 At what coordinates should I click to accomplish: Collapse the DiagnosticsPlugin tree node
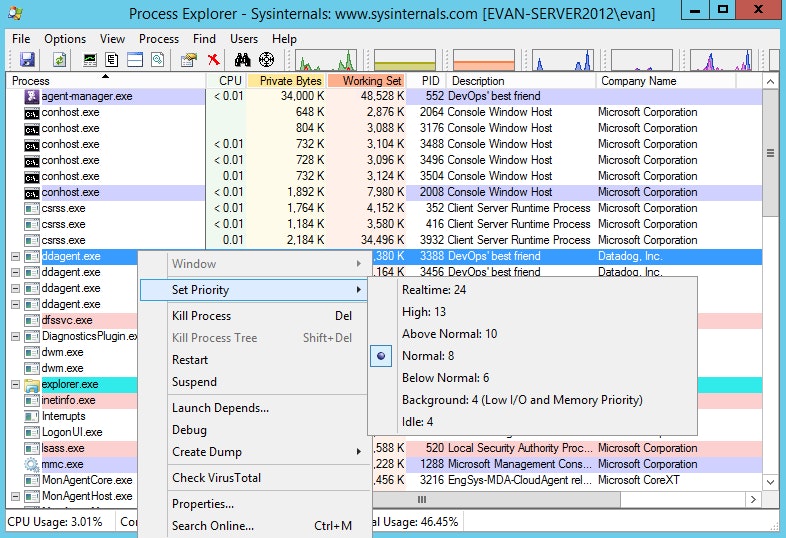pos(16,336)
